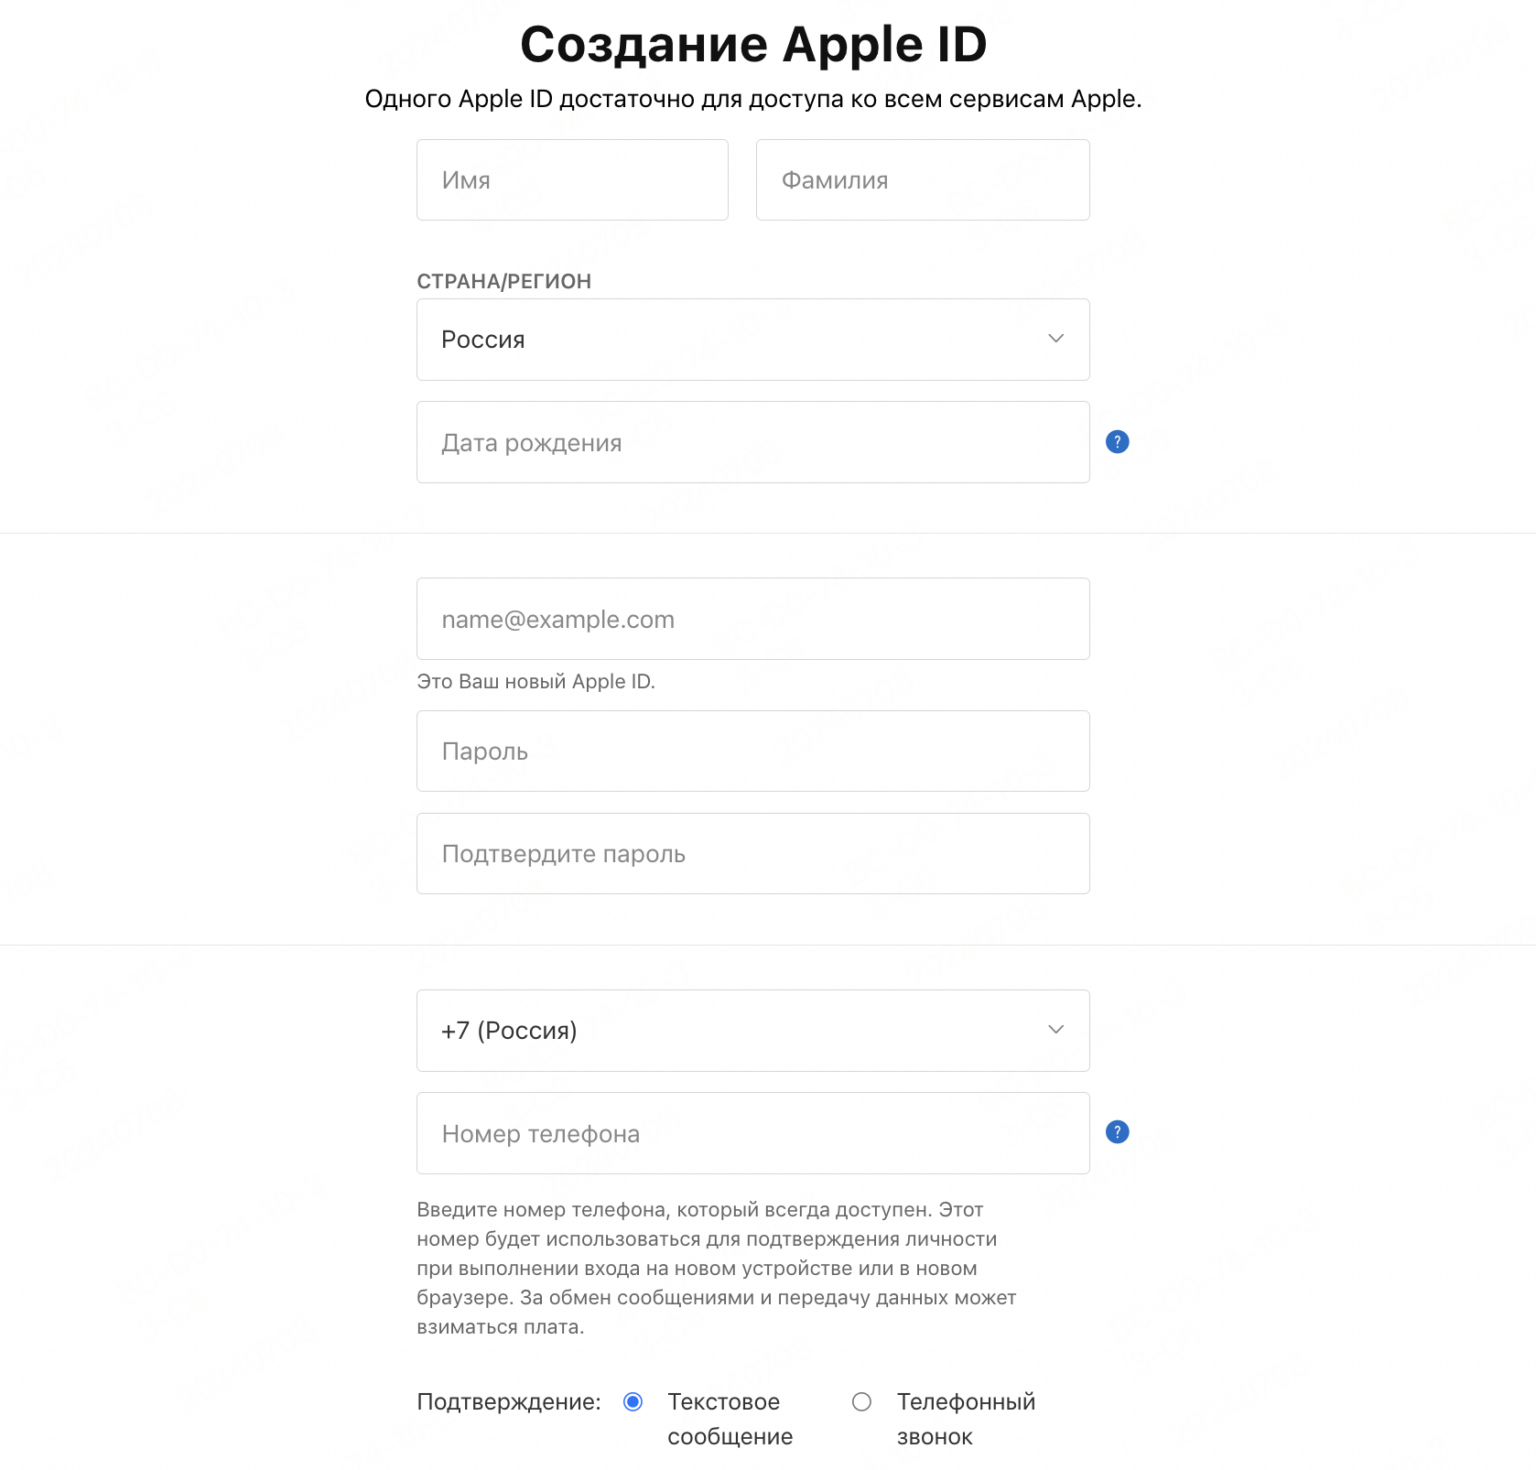The width and height of the screenshot is (1536, 1470).
Task: Open the date of birth help icon
Action: [1117, 442]
